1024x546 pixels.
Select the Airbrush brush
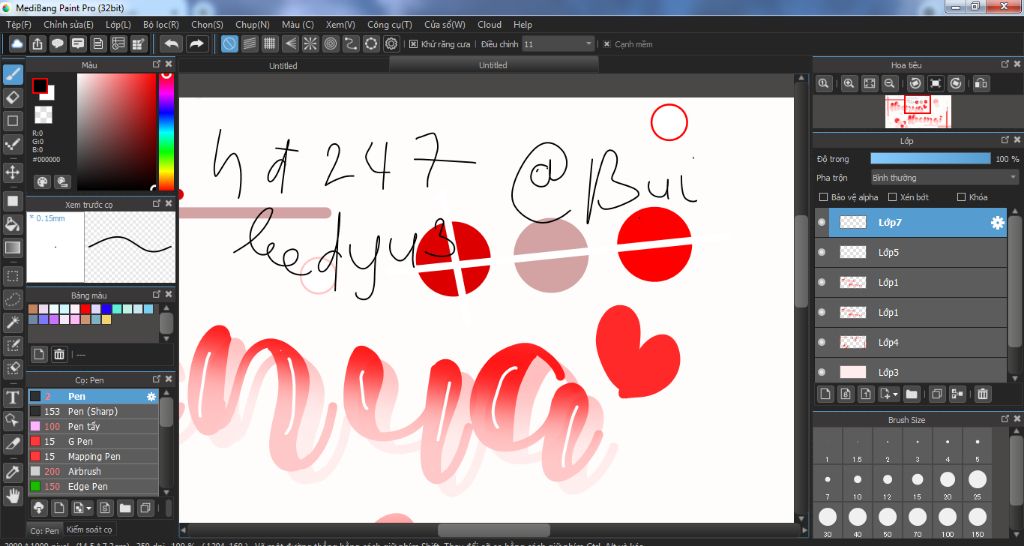coord(93,472)
